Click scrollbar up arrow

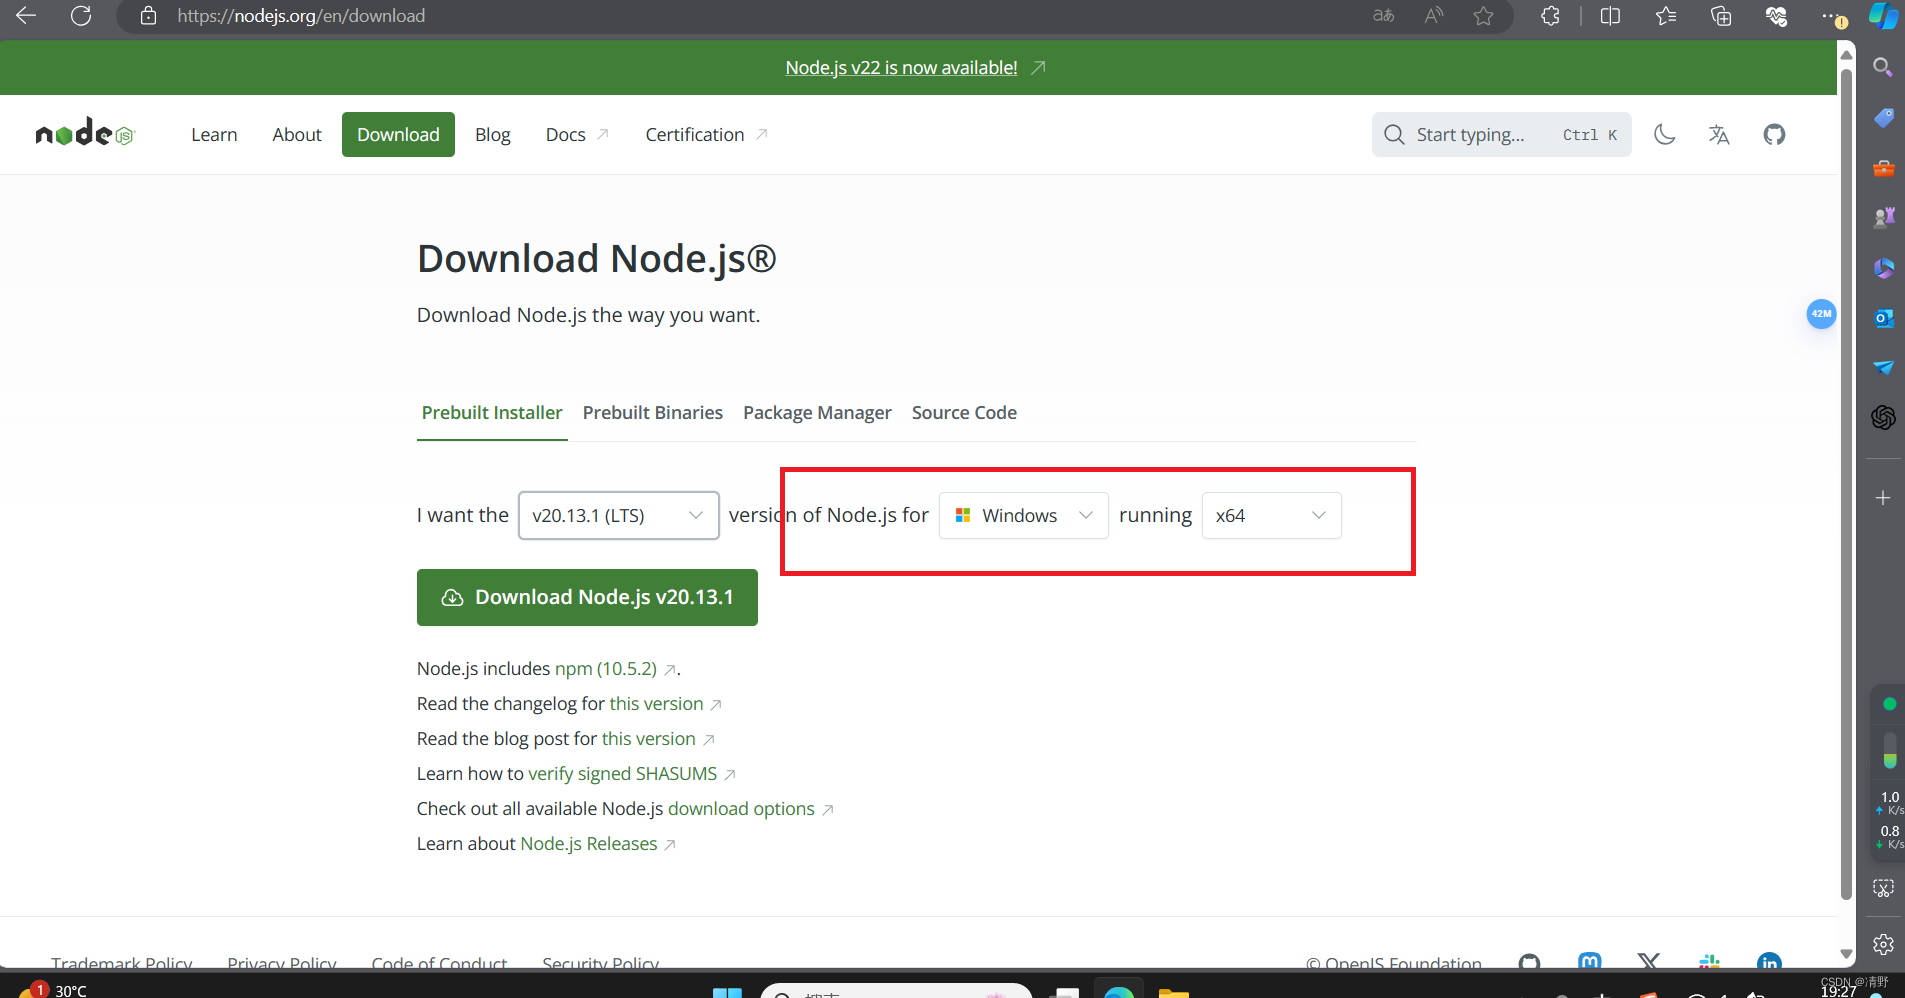[x=1846, y=54]
